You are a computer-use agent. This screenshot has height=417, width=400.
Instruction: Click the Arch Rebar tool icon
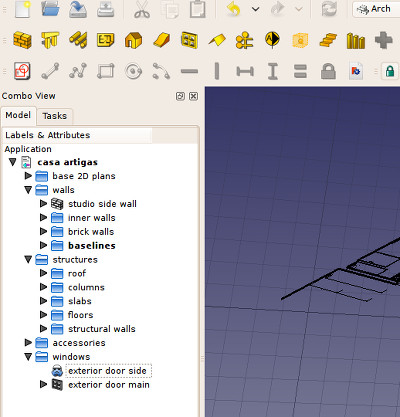[x=78, y=40]
